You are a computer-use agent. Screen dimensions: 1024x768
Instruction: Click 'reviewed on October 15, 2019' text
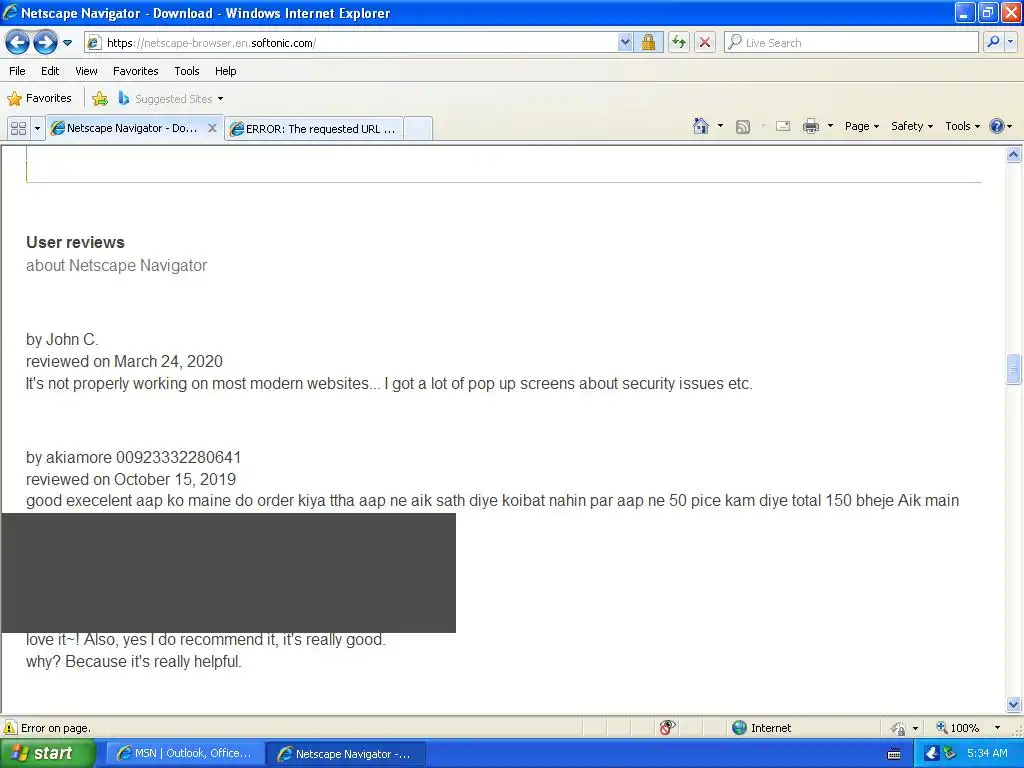(x=131, y=479)
